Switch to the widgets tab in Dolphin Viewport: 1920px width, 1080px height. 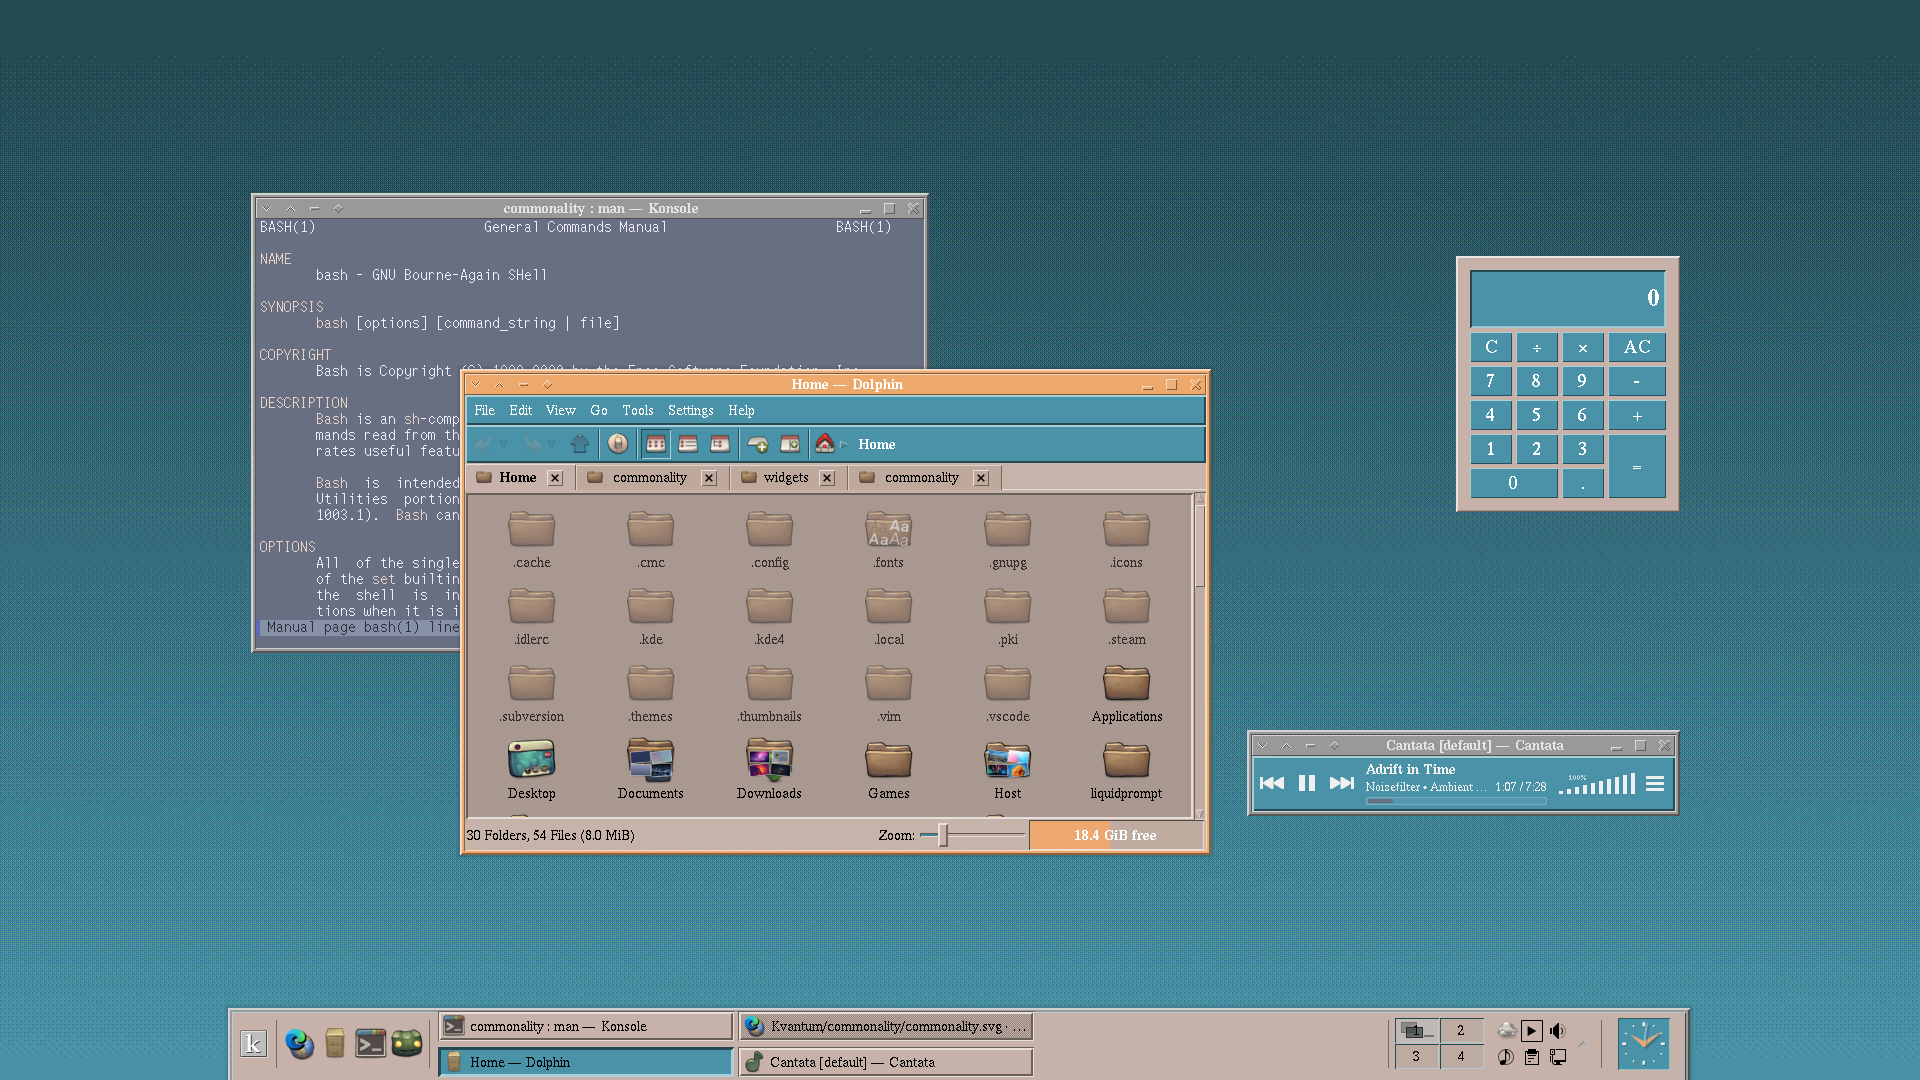click(x=786, y=477)
